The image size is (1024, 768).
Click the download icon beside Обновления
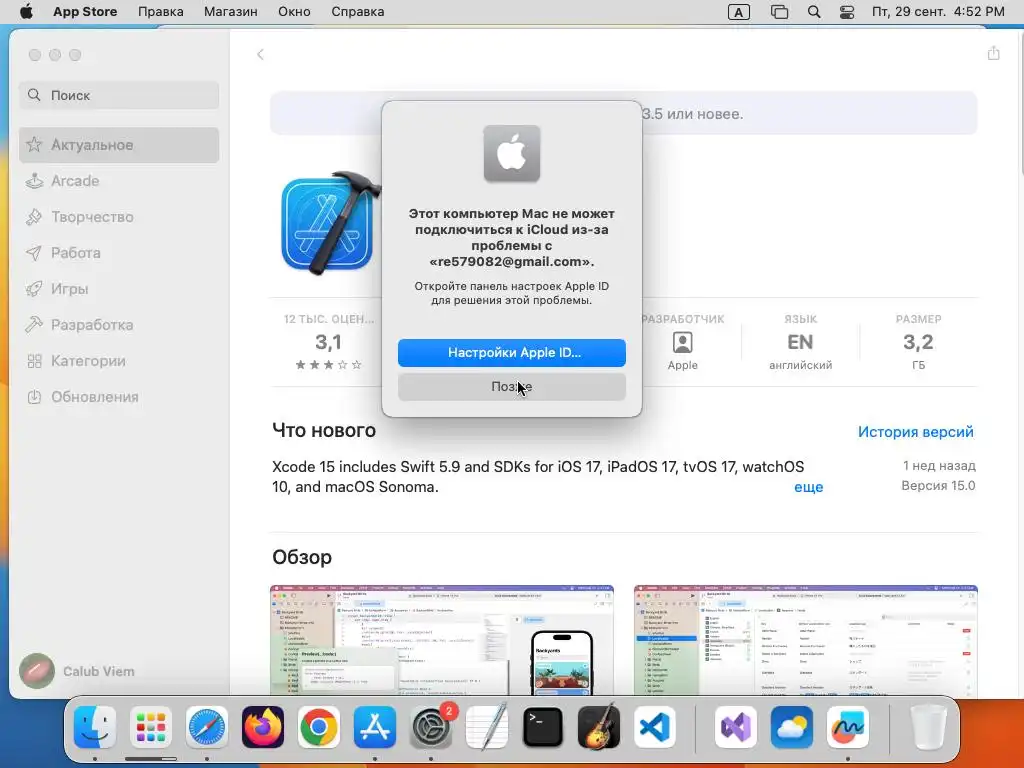[x=34, y=396]
